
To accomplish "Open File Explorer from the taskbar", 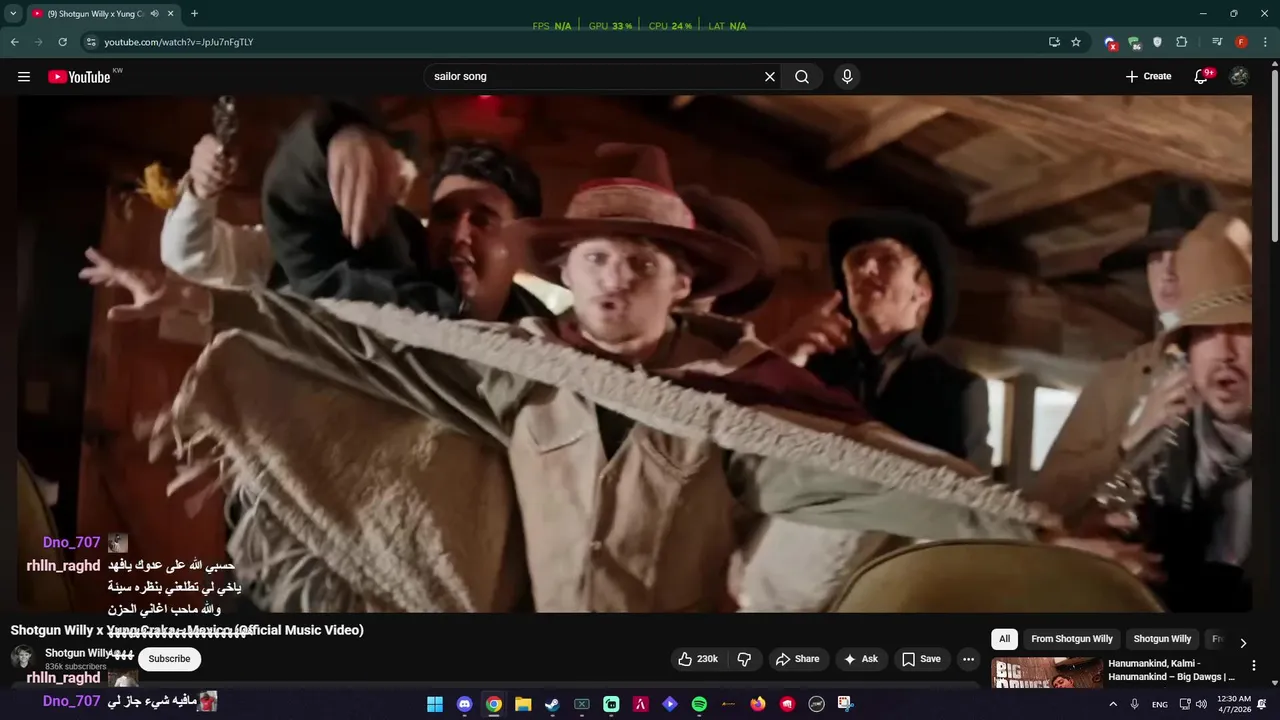I will pos(523,704).
